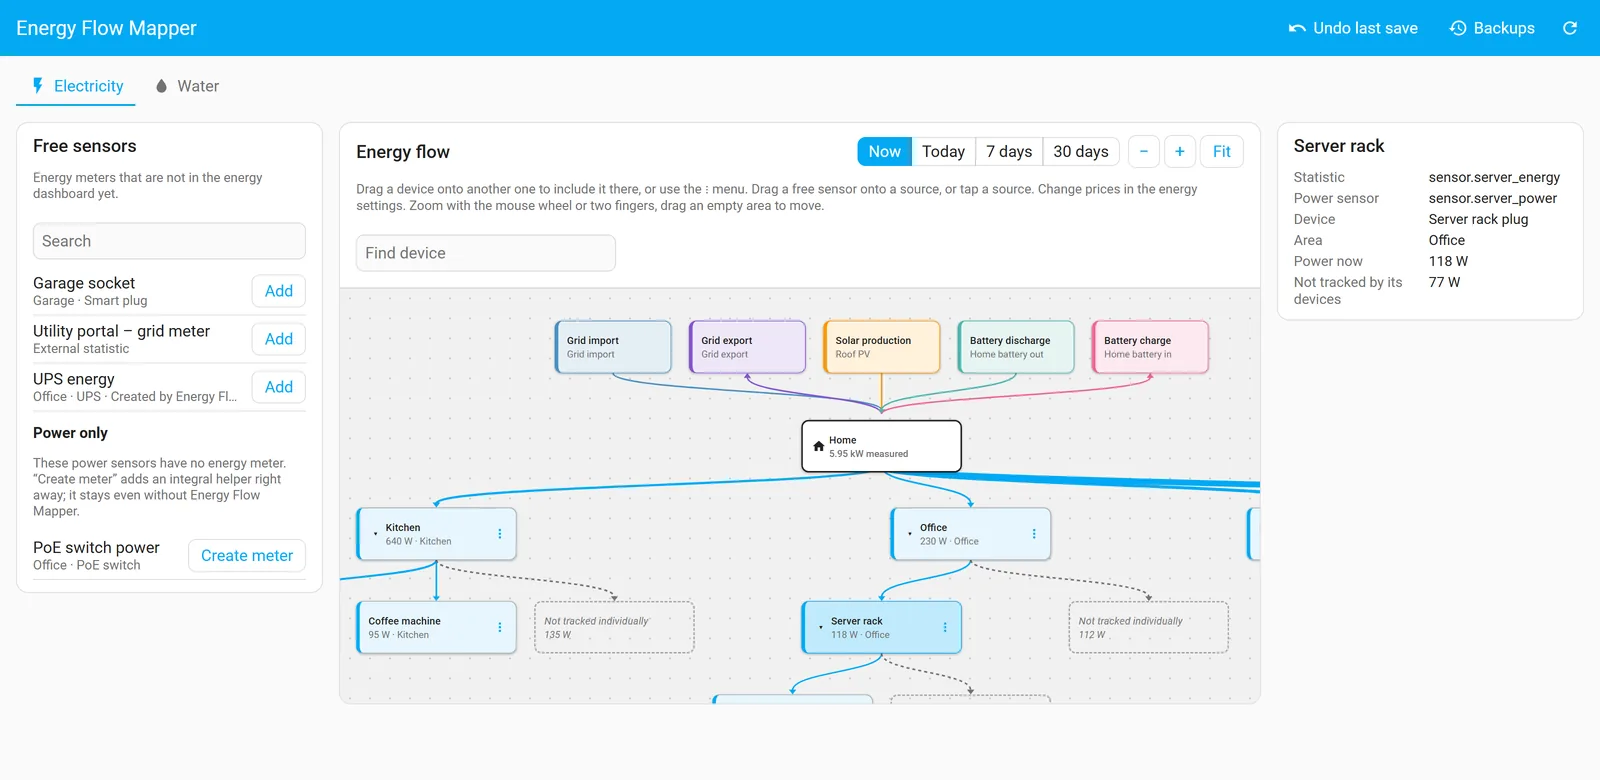Viewport: 1600px width, 780px height.
Task: Zoom out with the minus button
Action: 1144,151
